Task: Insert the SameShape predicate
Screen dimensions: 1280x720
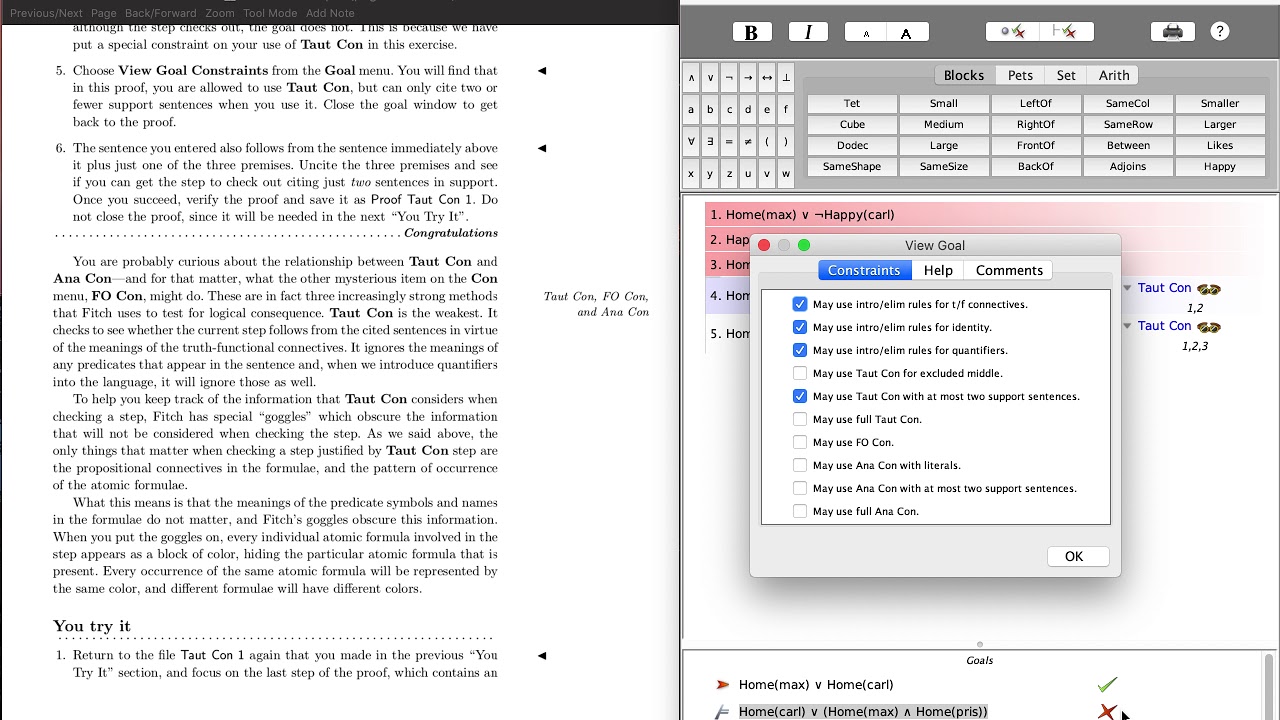Action: click(852, 166)
